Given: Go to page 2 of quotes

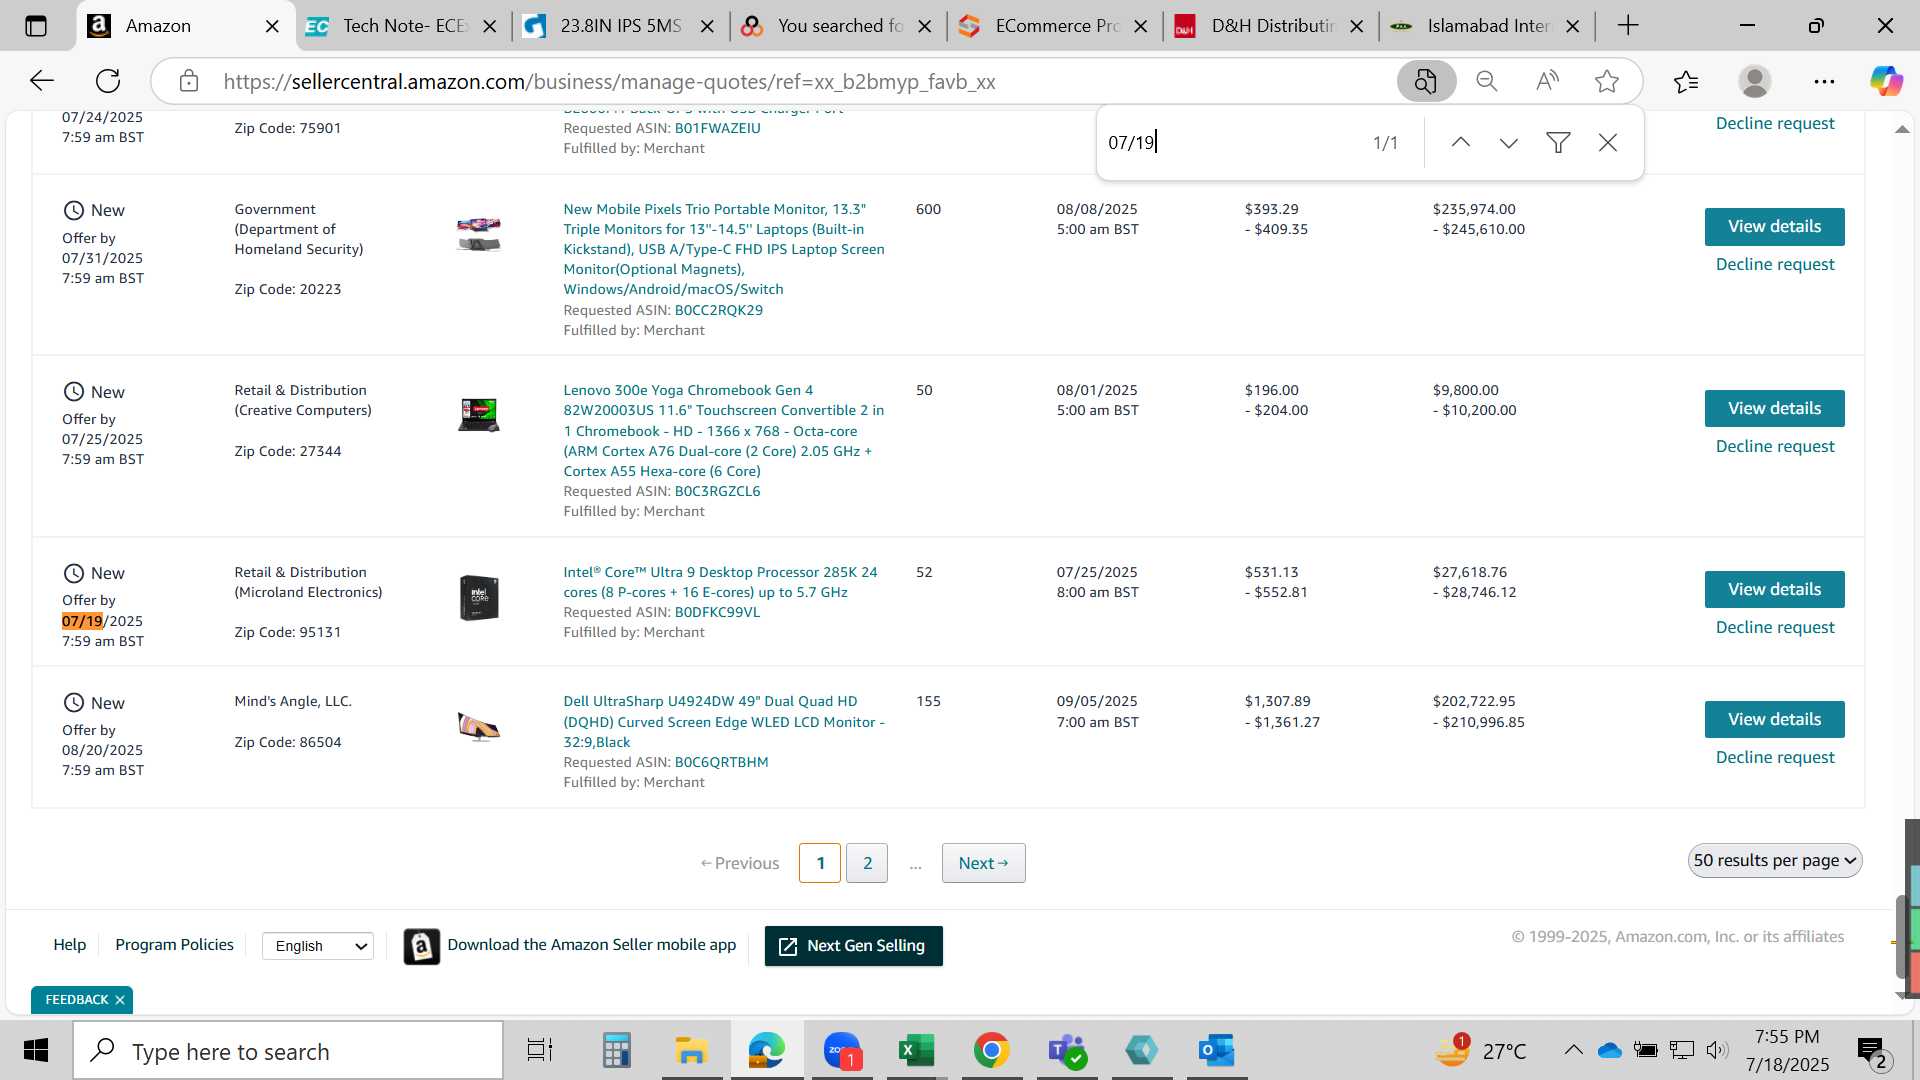Looking at the screenshot, I should pos(867,863).
